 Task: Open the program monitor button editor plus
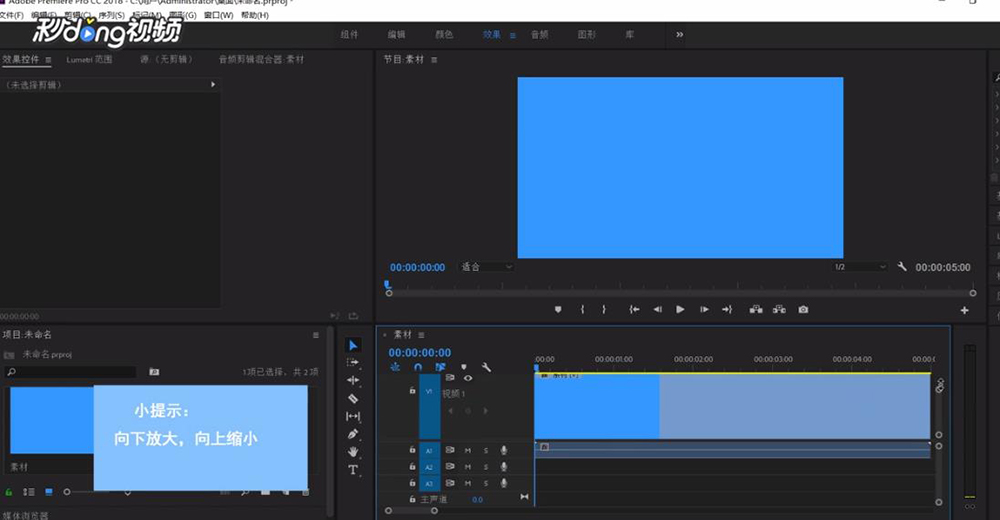point(964,310)
